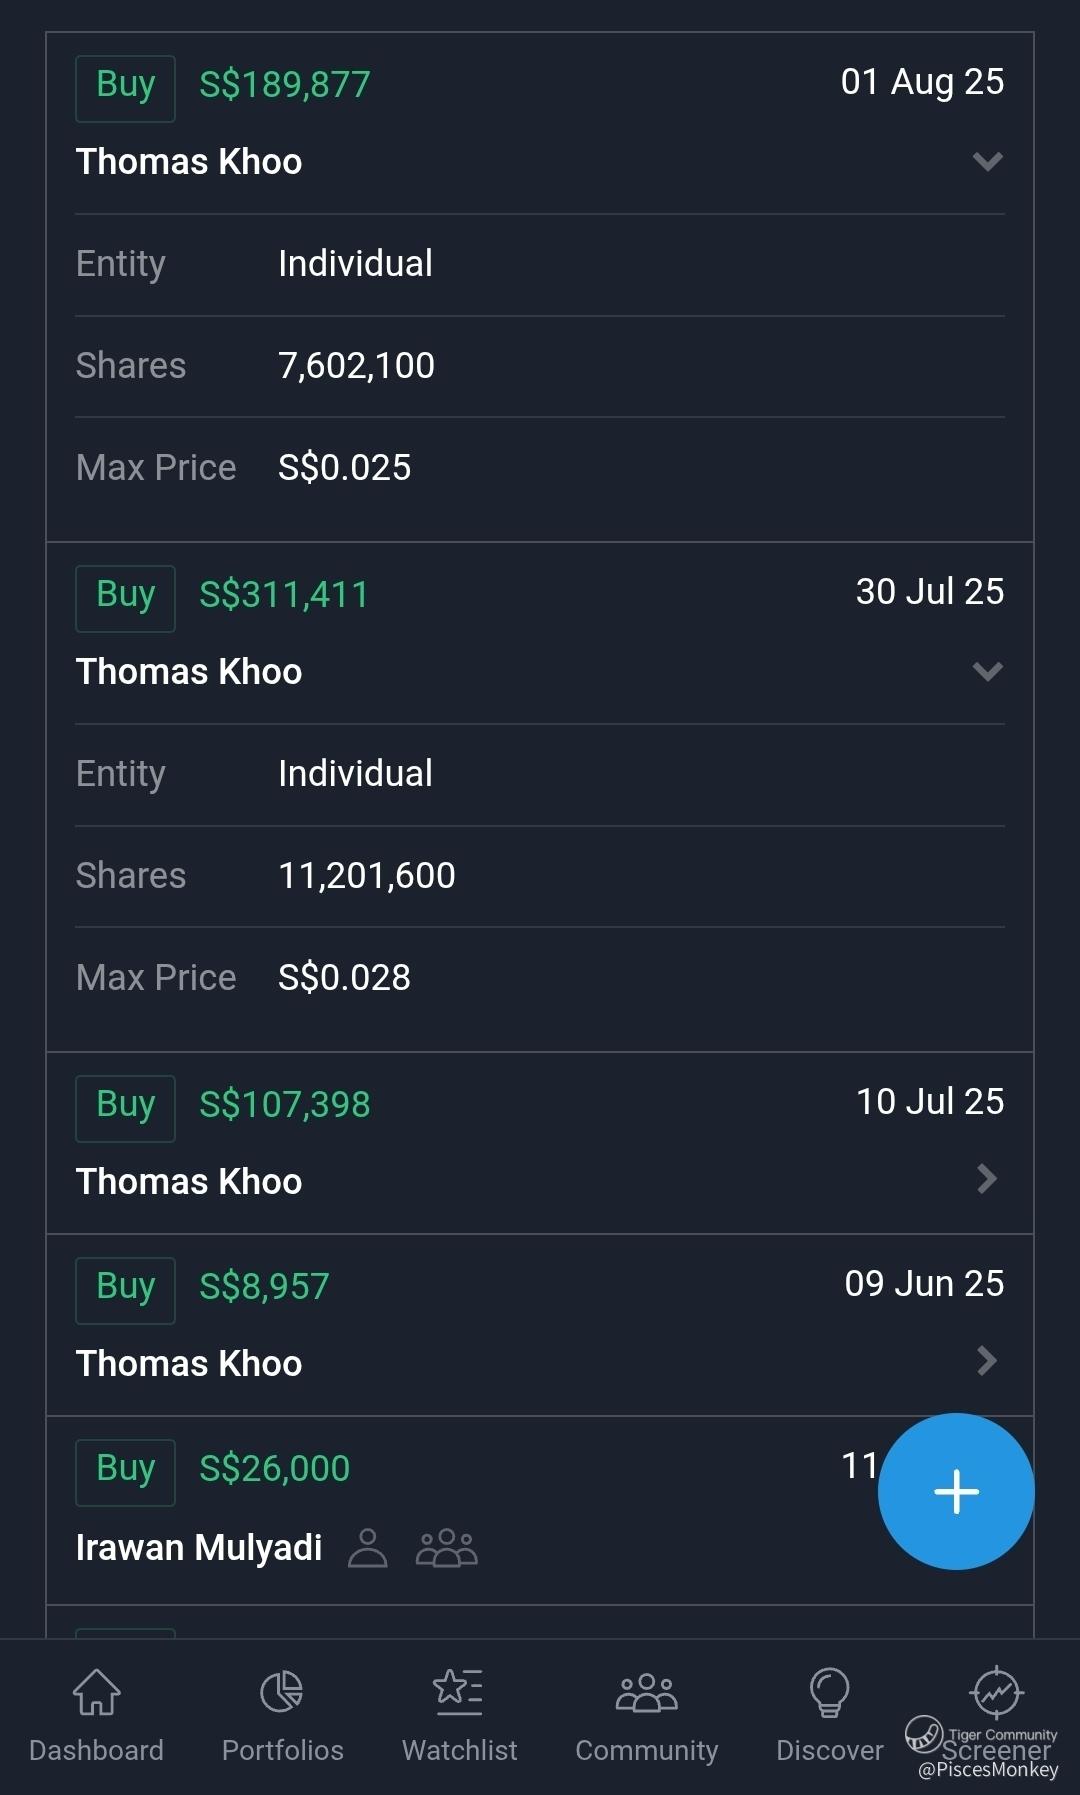
Task: Open the Community people icon
Action: pos(646,1693)
